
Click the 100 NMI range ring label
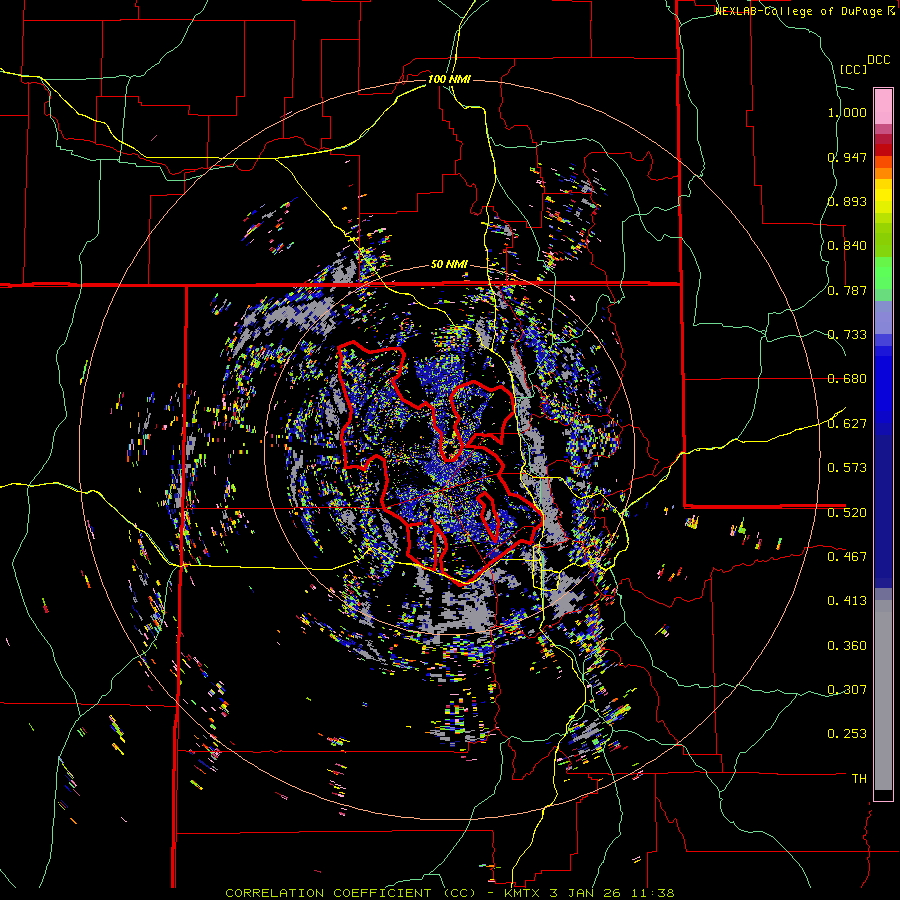449,79
